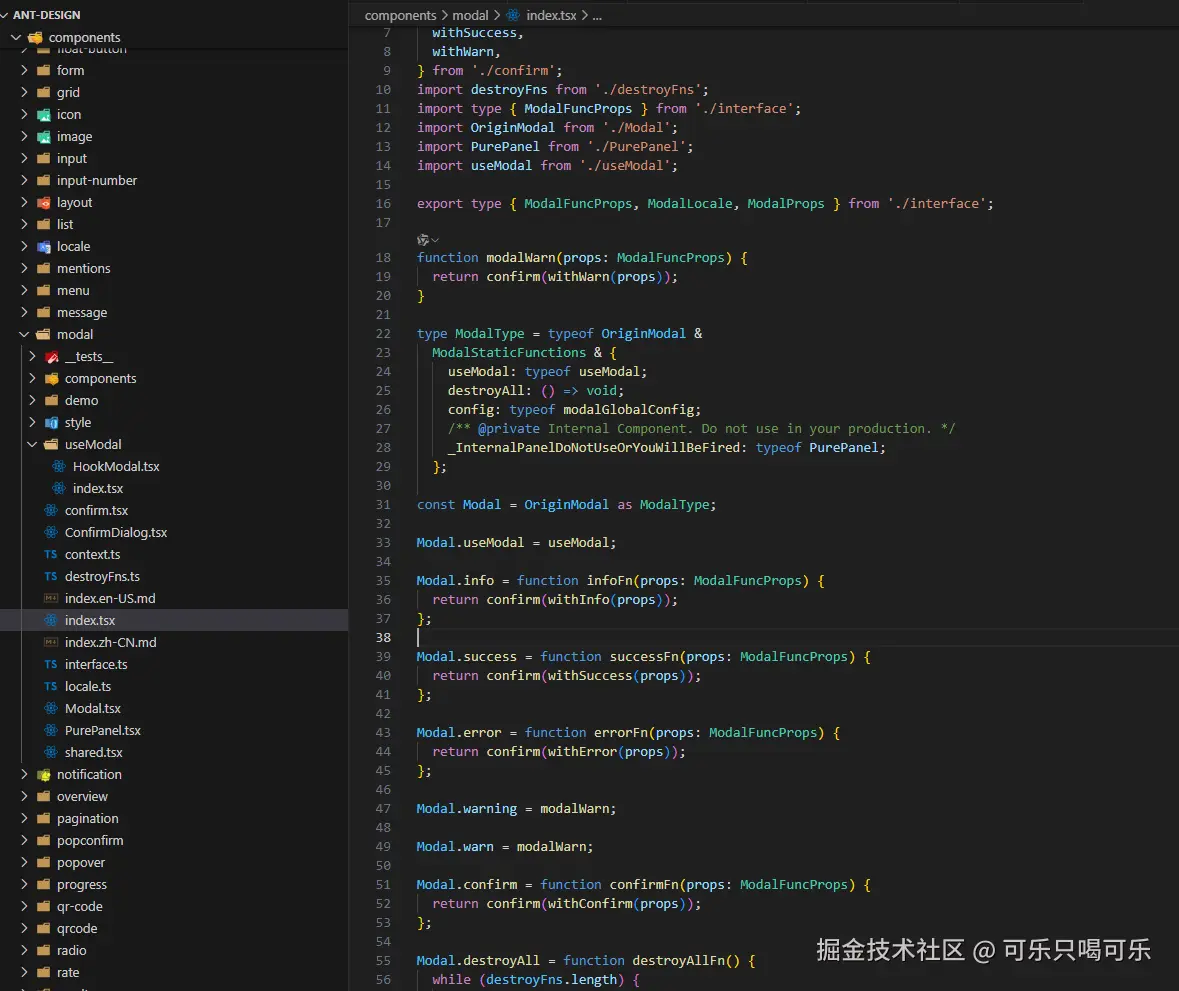Click the components subfolder icon under modal
Image resolution: width=1179 pixels, height=991 pixels.
point(52,378)
